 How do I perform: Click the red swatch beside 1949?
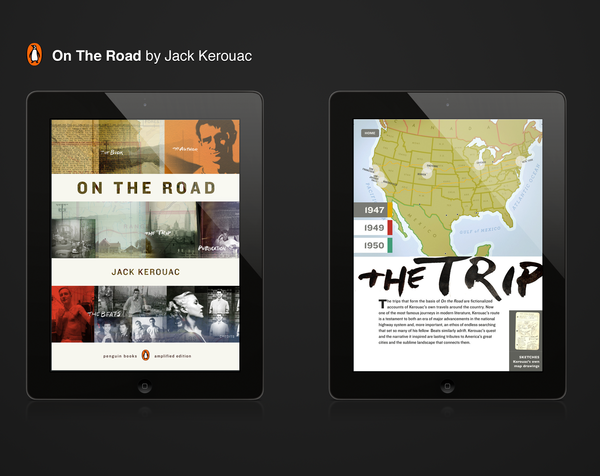tap(392, 227)
